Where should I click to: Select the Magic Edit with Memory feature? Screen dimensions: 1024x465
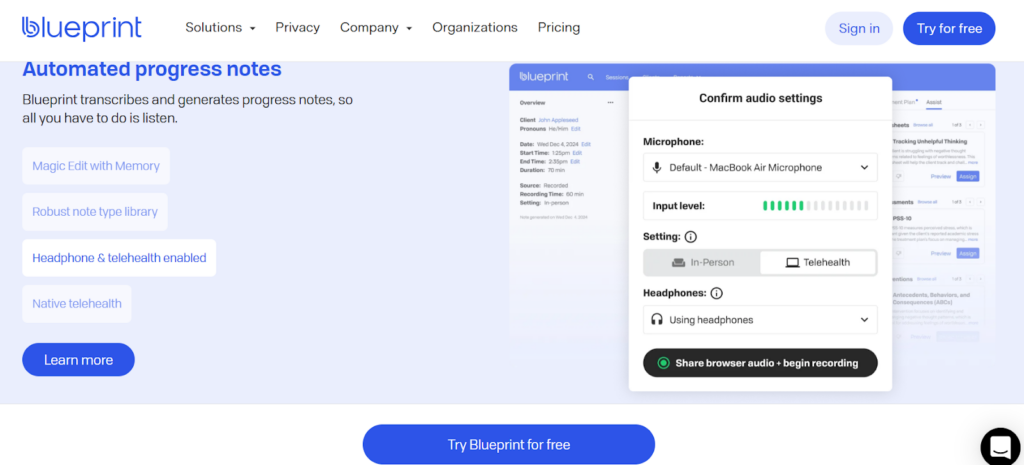(96, 166)
